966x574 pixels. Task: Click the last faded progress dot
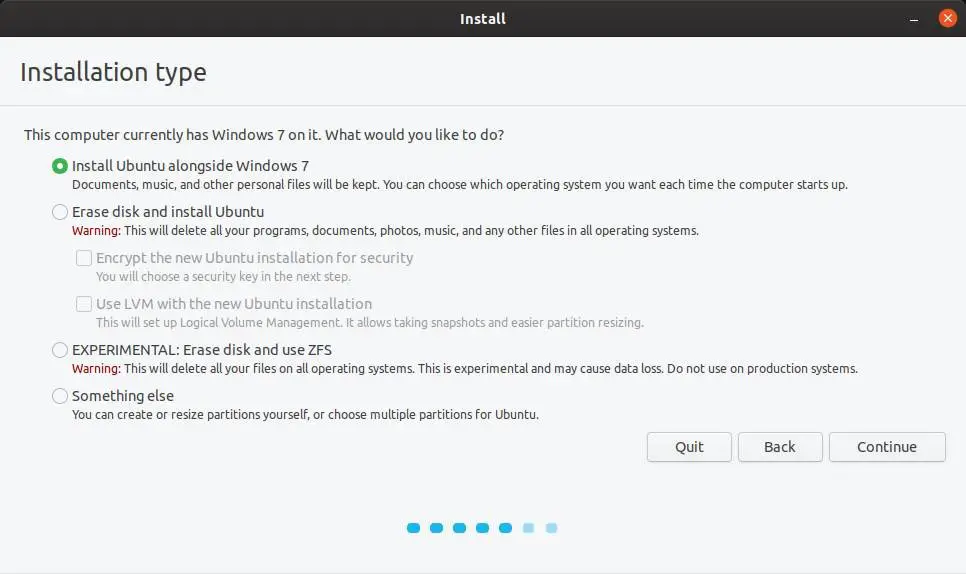pyautogui.click(x=551, y=528)
